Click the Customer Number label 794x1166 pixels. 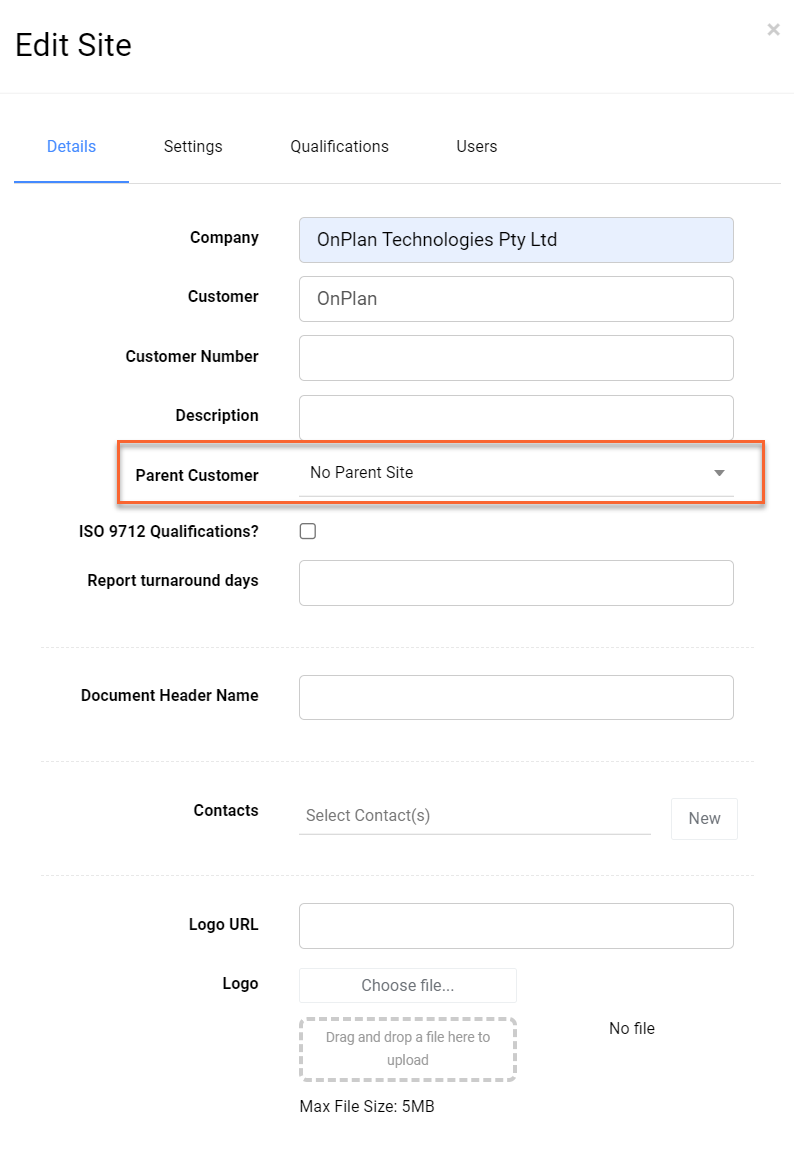[x=192, y=356]
